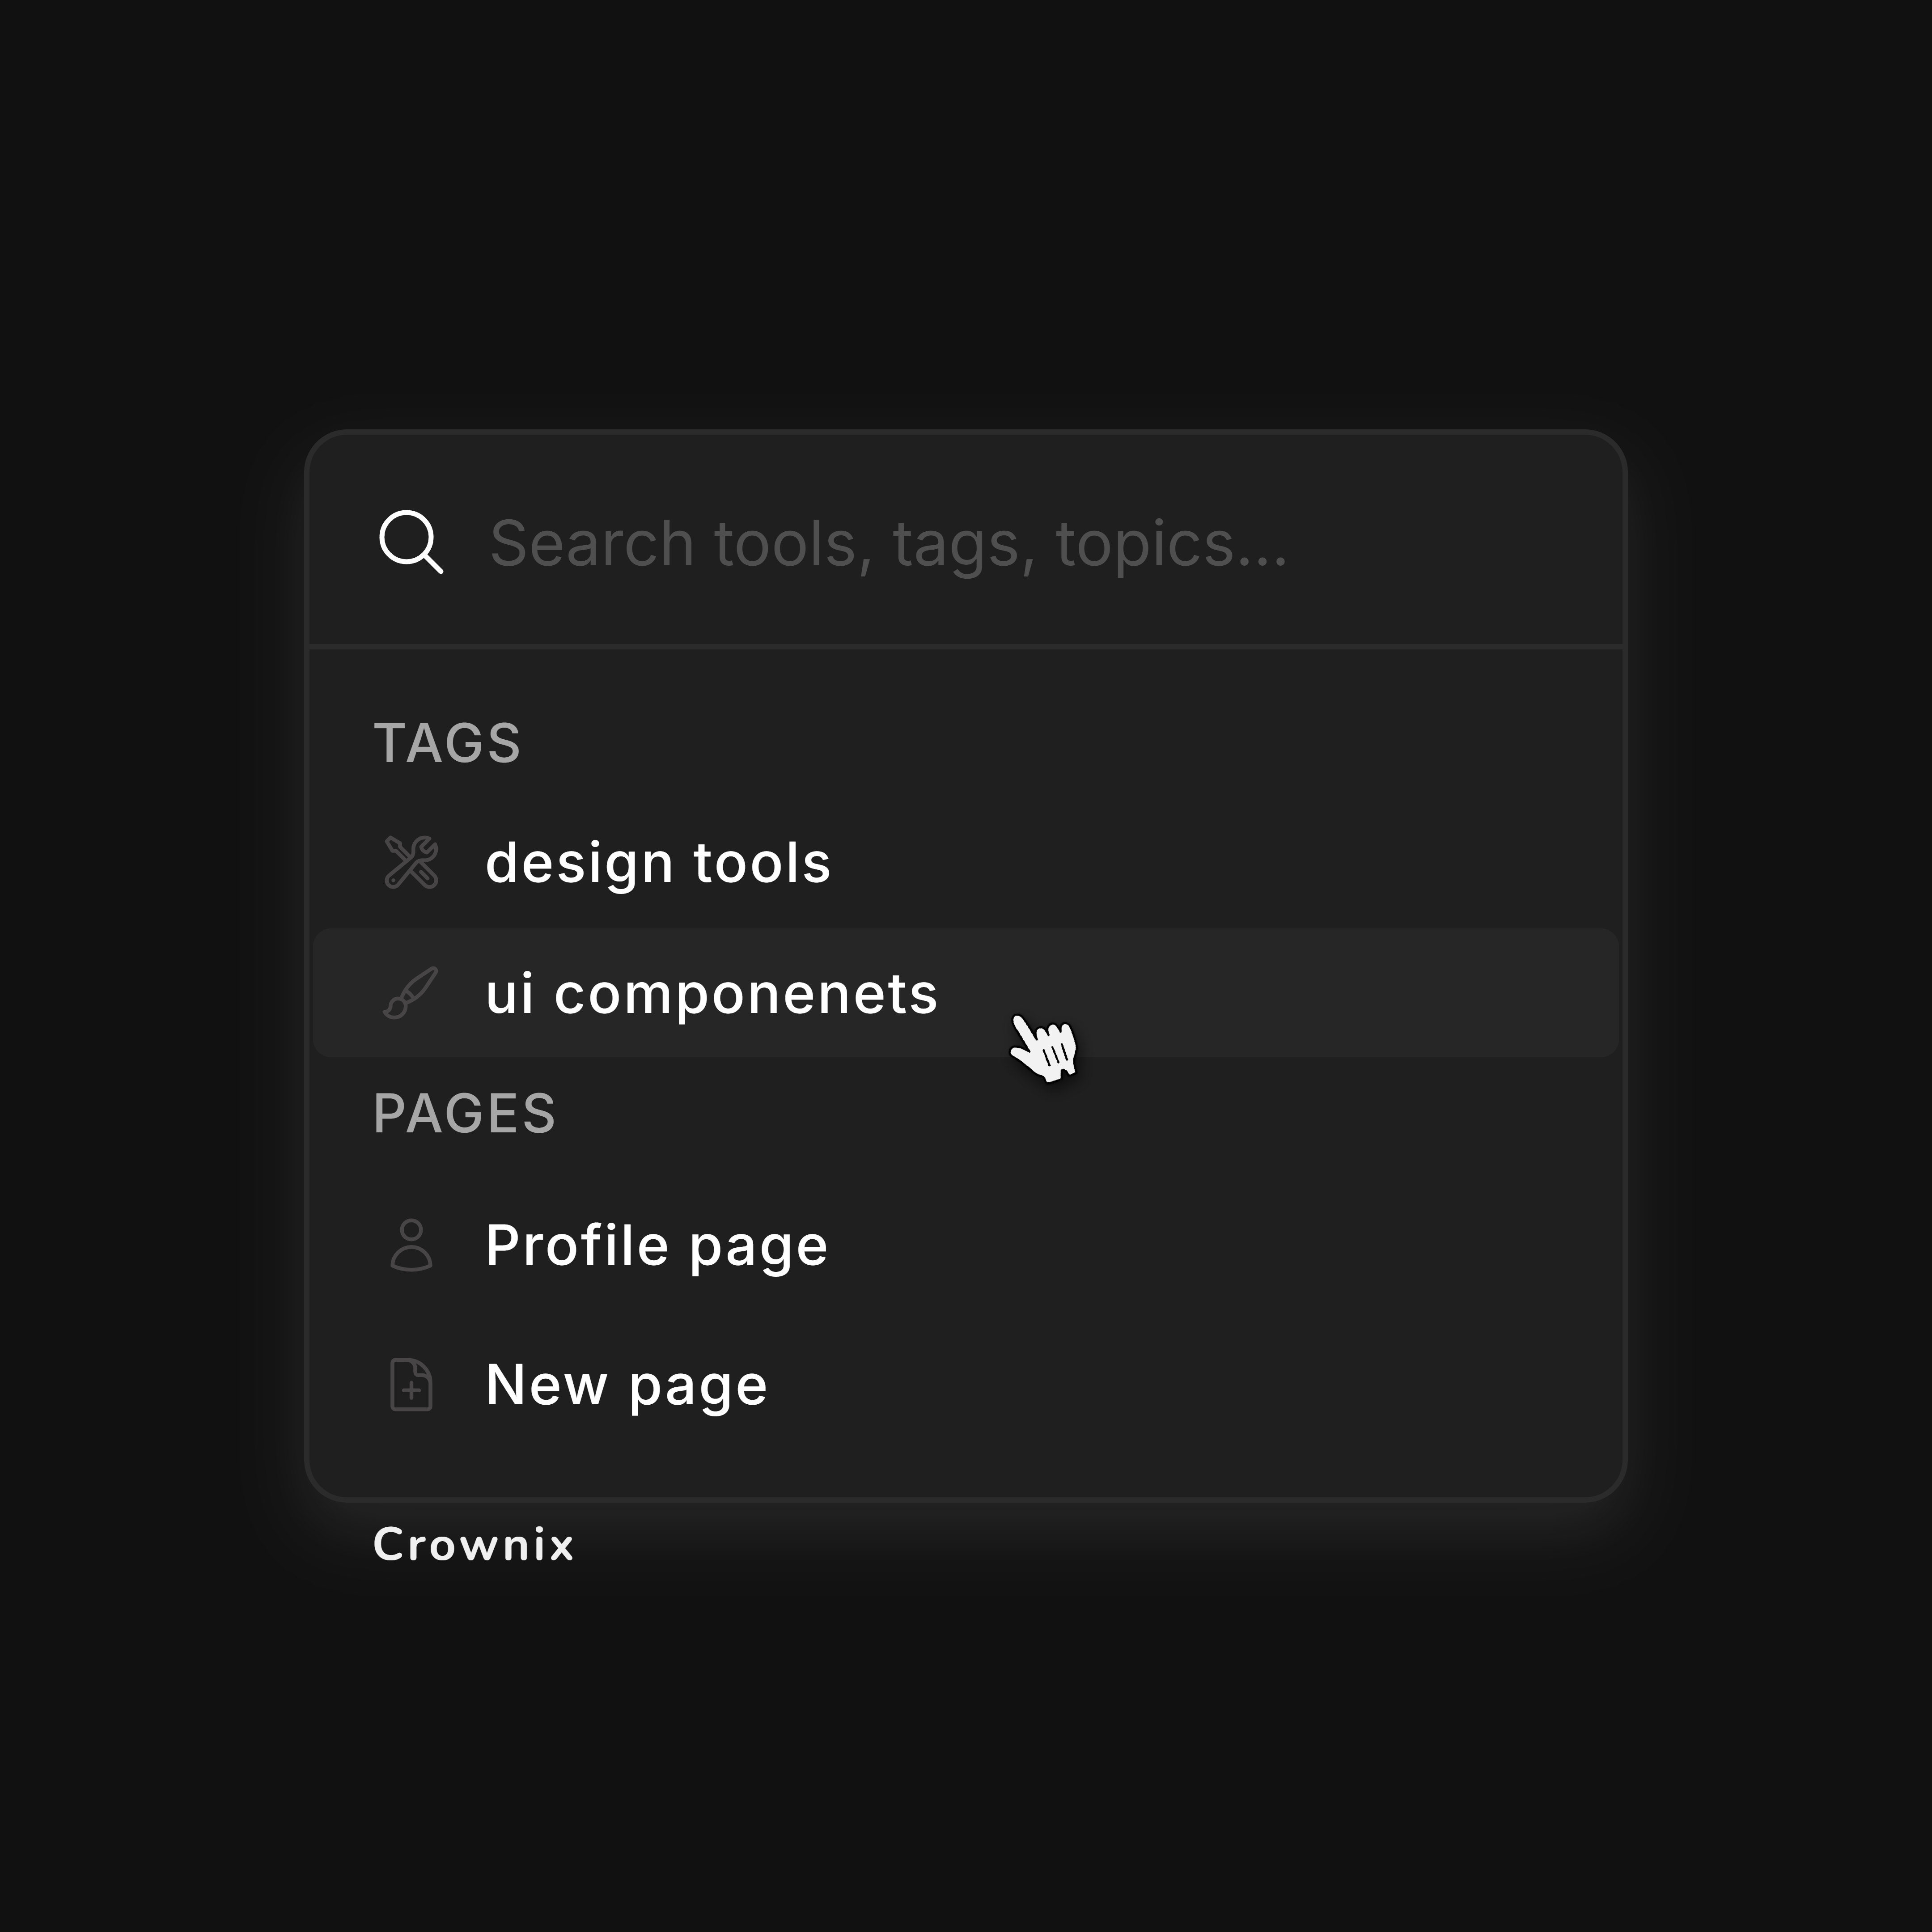The image size is (1932, 1932).
Task: Select the design tools tag
Action: pyautogui.click(x=657, y=861)
